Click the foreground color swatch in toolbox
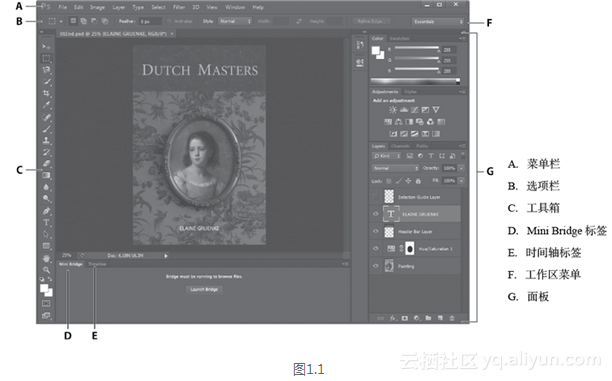Image resolution: width=612 pixels, height=381 pixels. tap(44, 288)
